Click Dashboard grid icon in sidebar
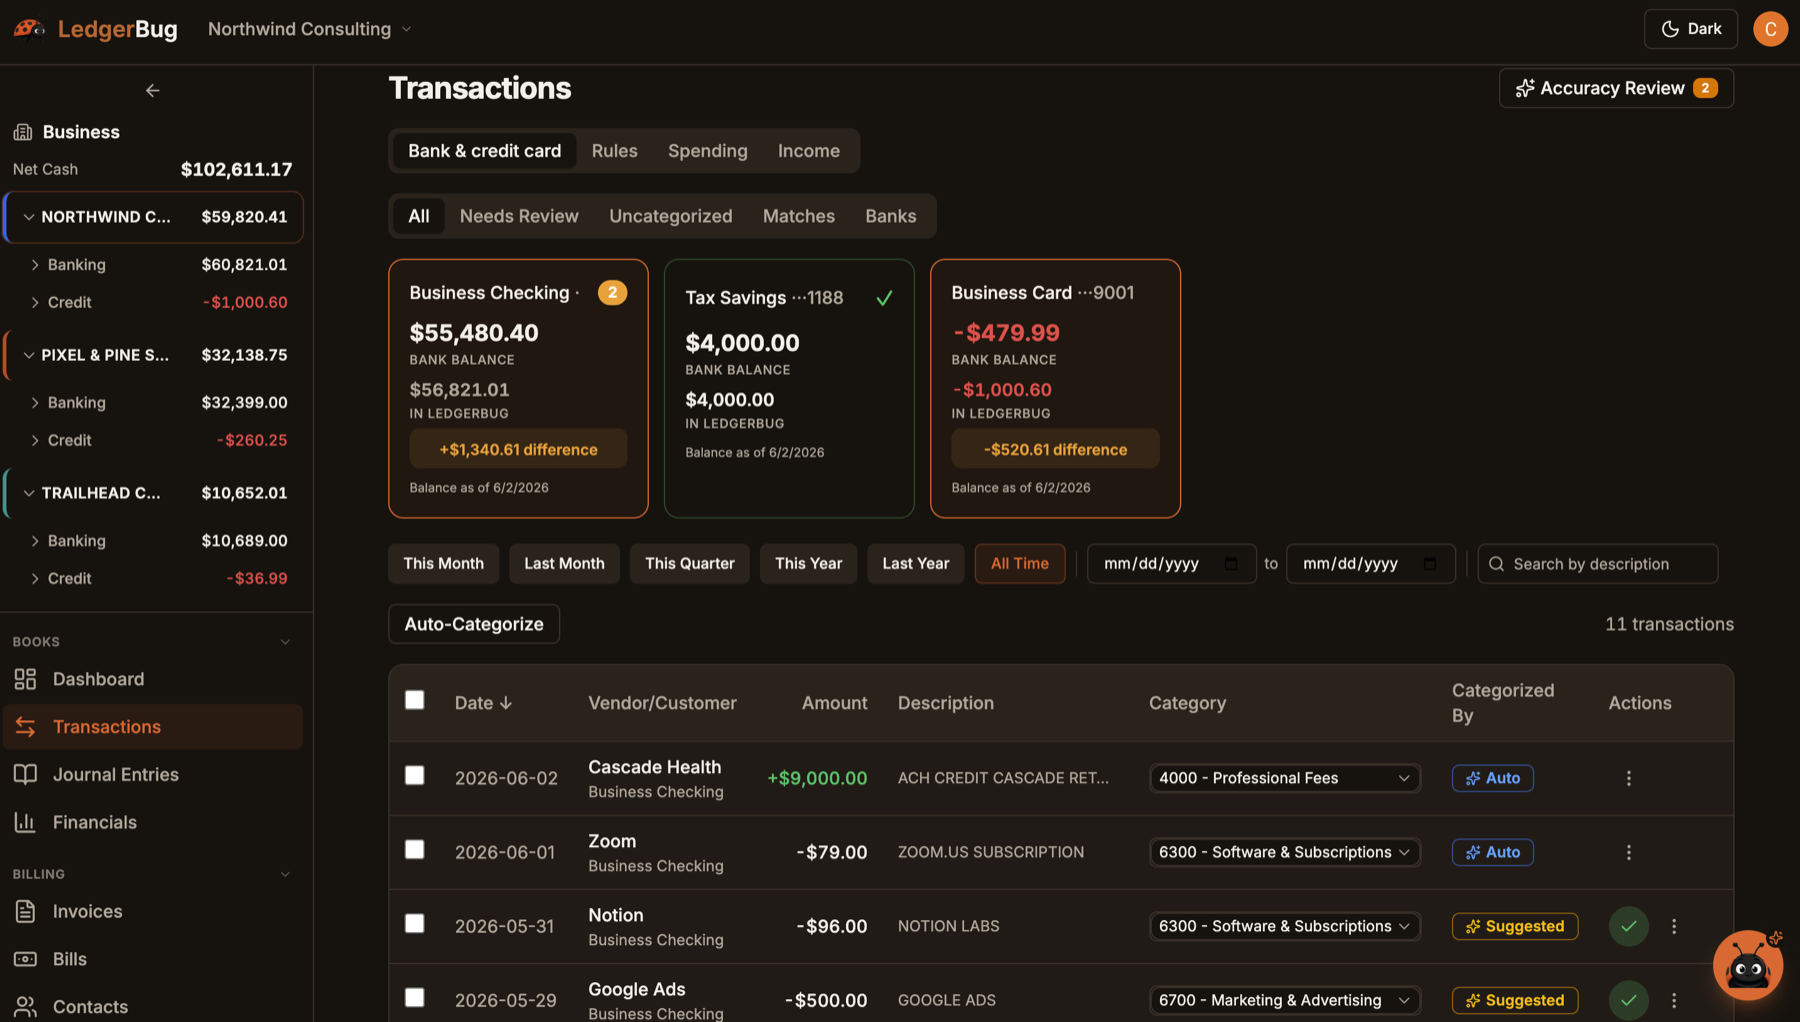Viewport: 1800px width, 1022px height. pos(25,679)
